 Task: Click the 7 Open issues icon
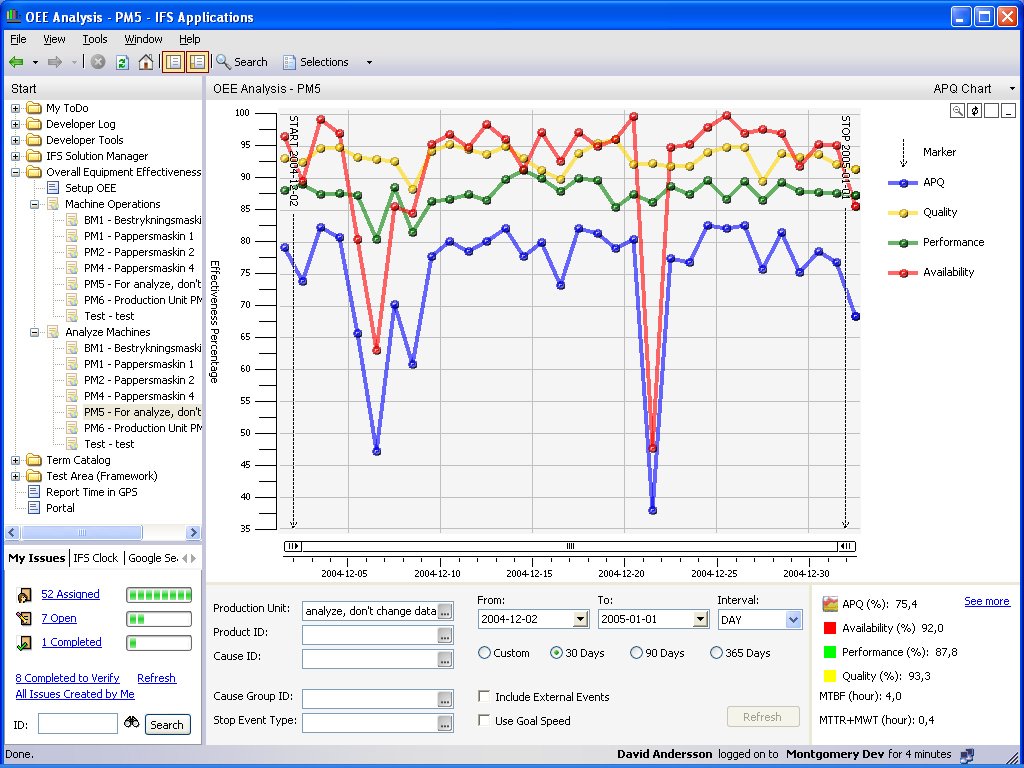pyautogui.click(x=24, y=618)
